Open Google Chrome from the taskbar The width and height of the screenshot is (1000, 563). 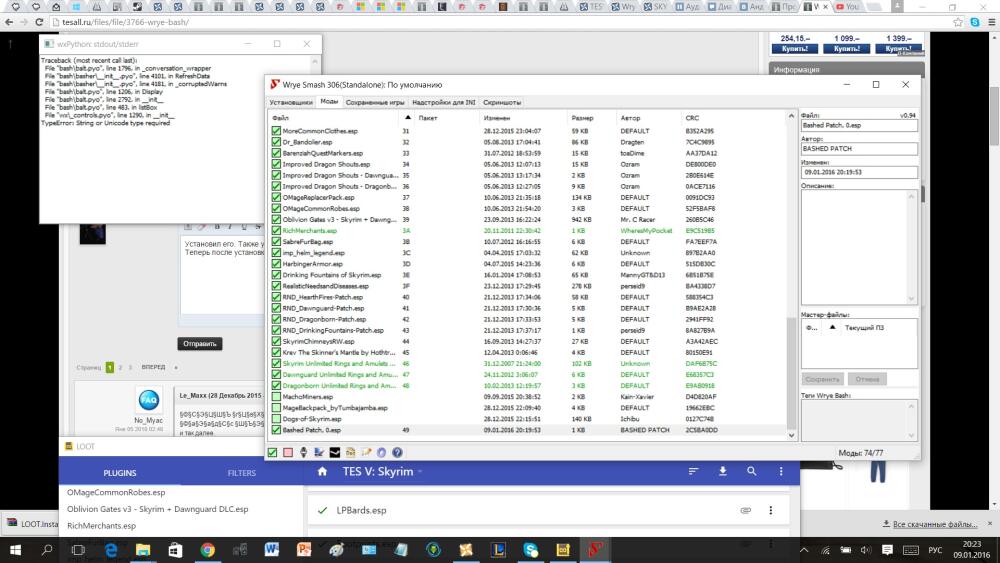coord(207,550)
